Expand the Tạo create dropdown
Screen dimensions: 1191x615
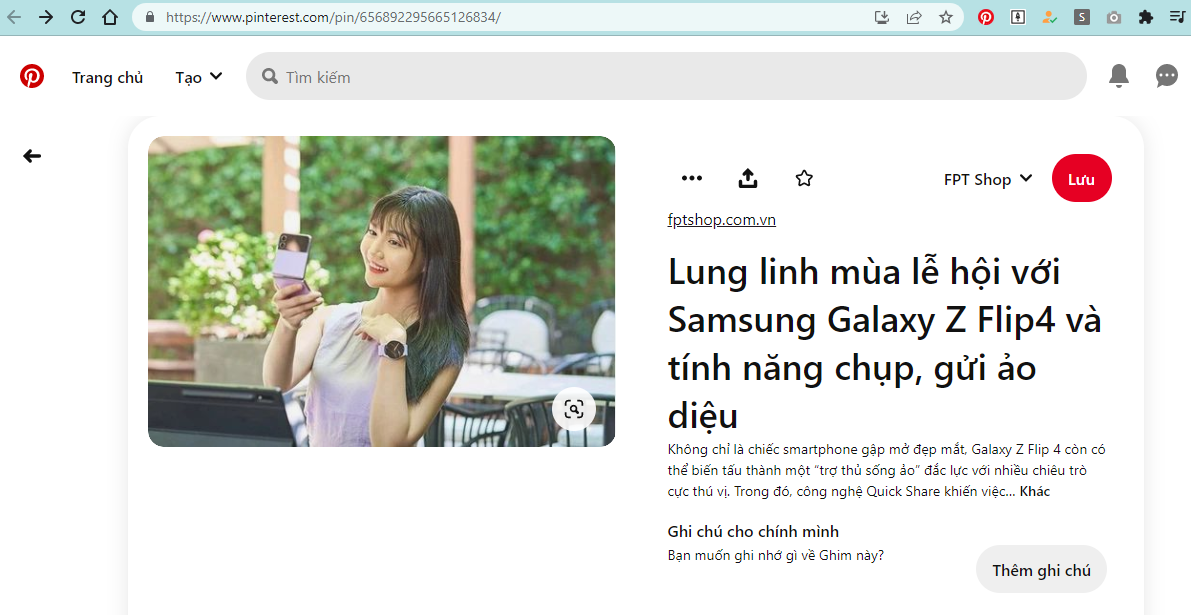(x=199, y=77)
